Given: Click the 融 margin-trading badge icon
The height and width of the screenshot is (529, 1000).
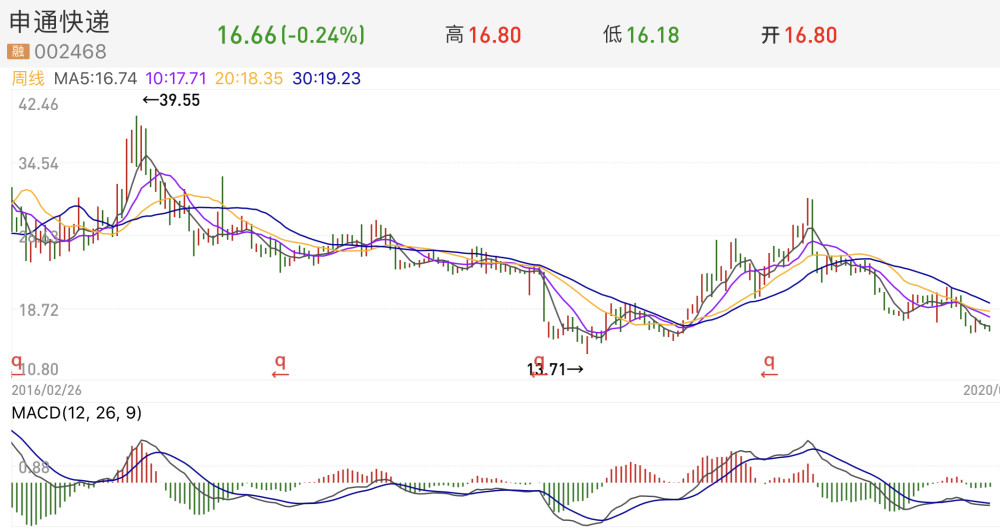Looking at the screenshot, I should pos(18,51).
